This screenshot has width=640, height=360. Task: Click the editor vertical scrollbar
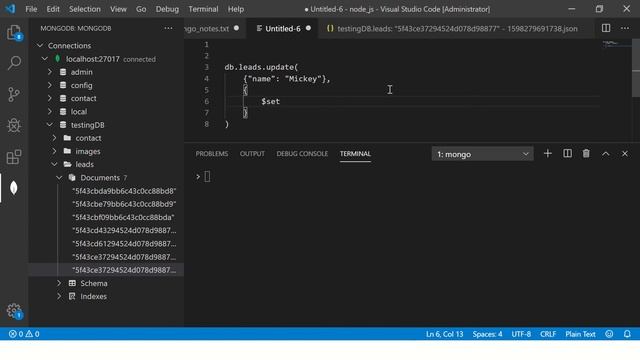[x=636, y=69]
